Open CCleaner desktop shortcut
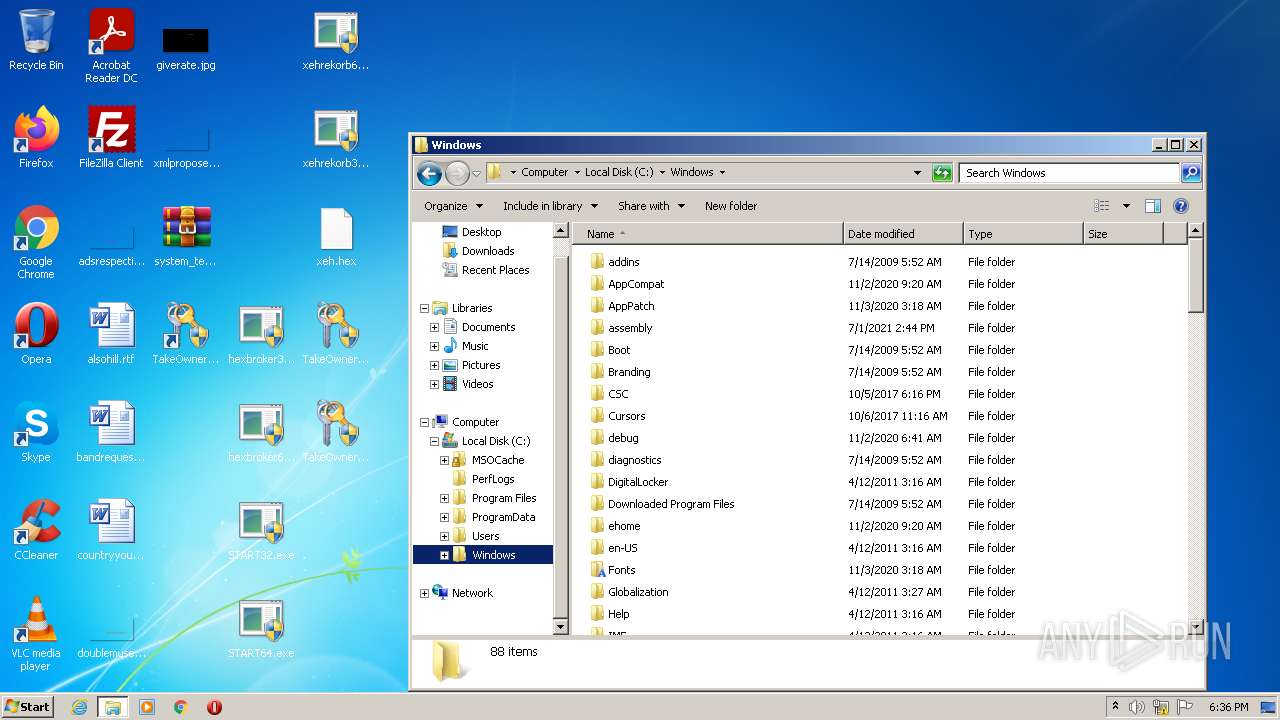Viewport: 1280px width, 720px height. click(x=36, y=530)
